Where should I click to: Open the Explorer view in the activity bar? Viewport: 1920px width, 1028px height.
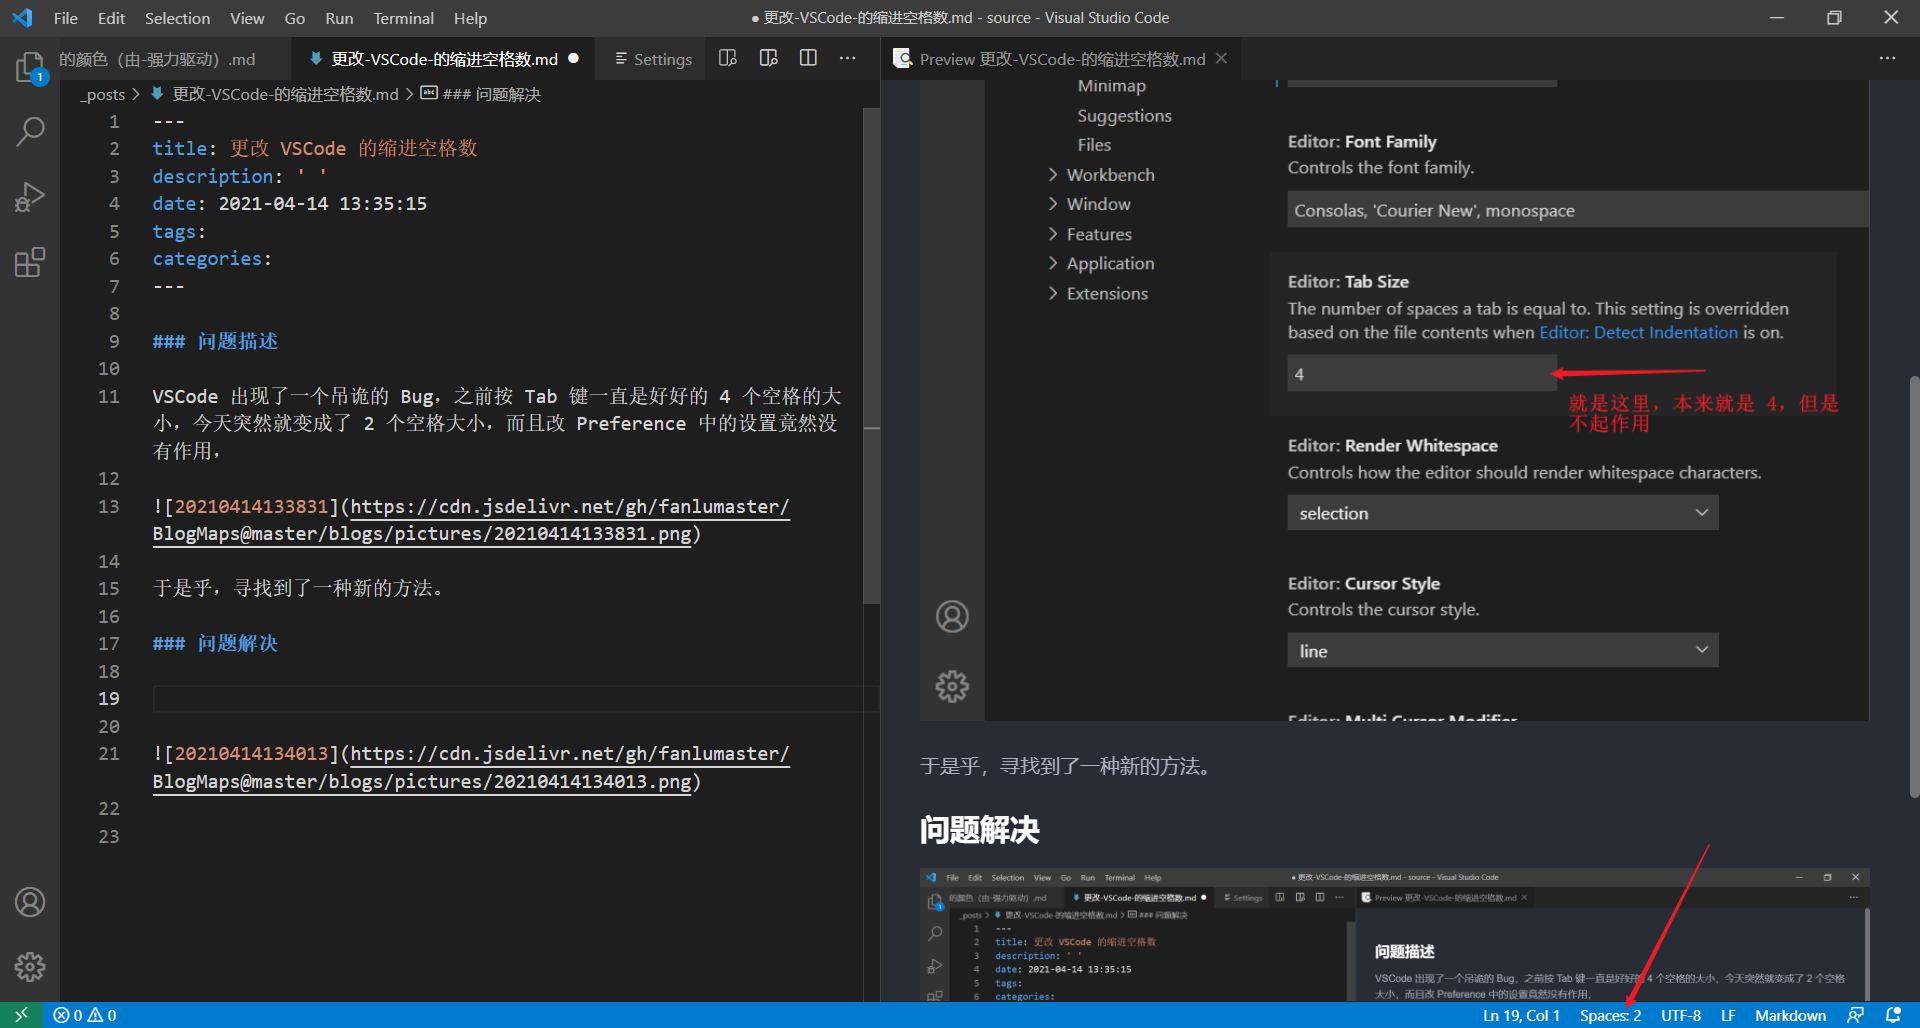point(30,67)
